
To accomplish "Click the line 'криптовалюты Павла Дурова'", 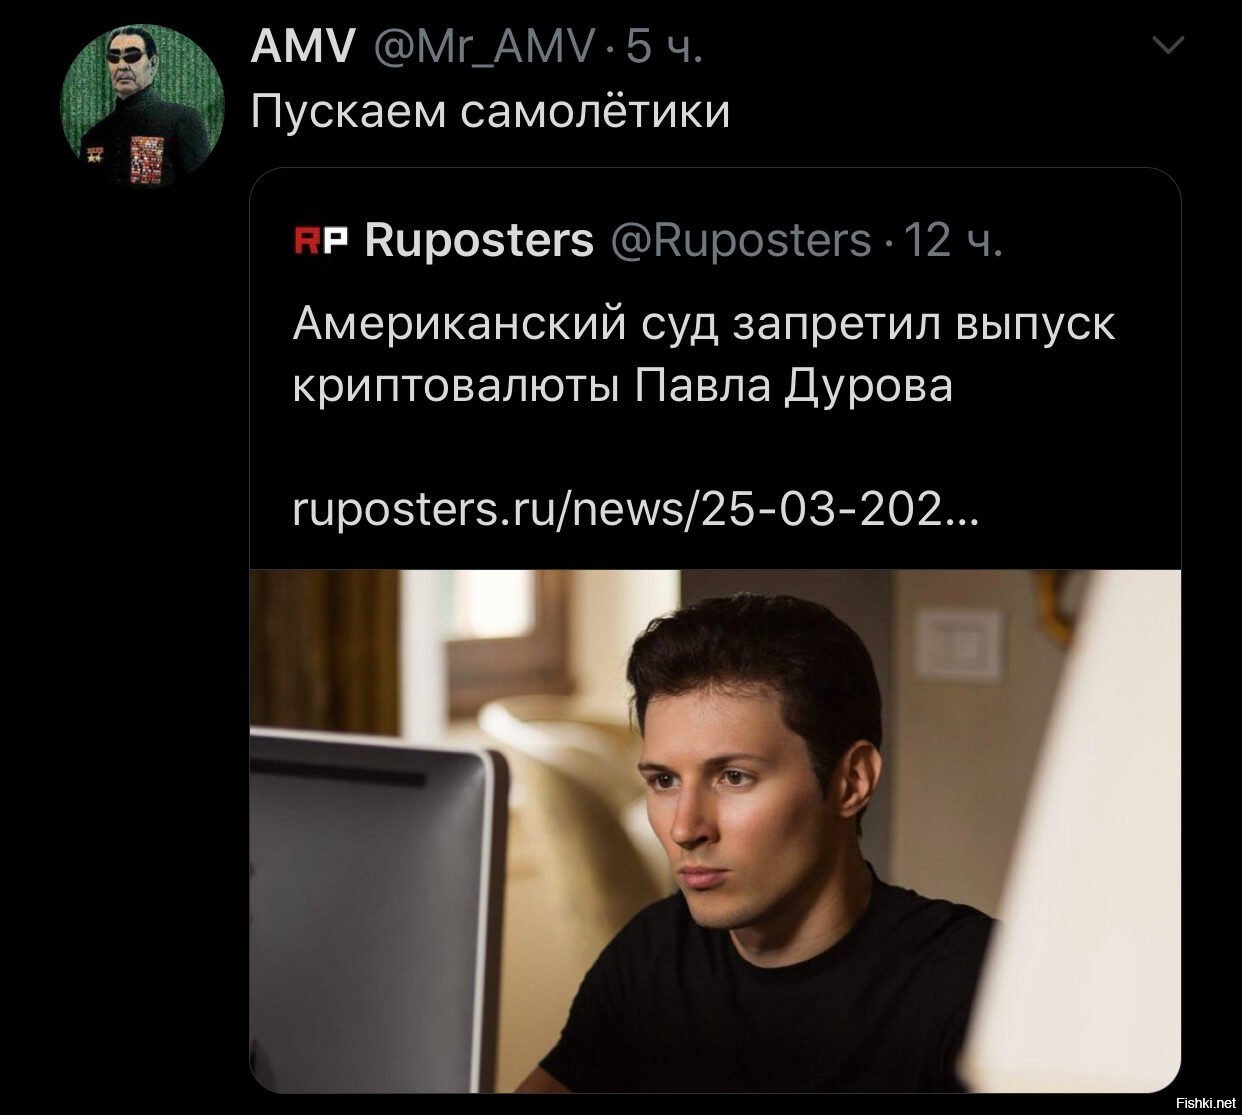I will pyautogui.click(x=623, y=387).
